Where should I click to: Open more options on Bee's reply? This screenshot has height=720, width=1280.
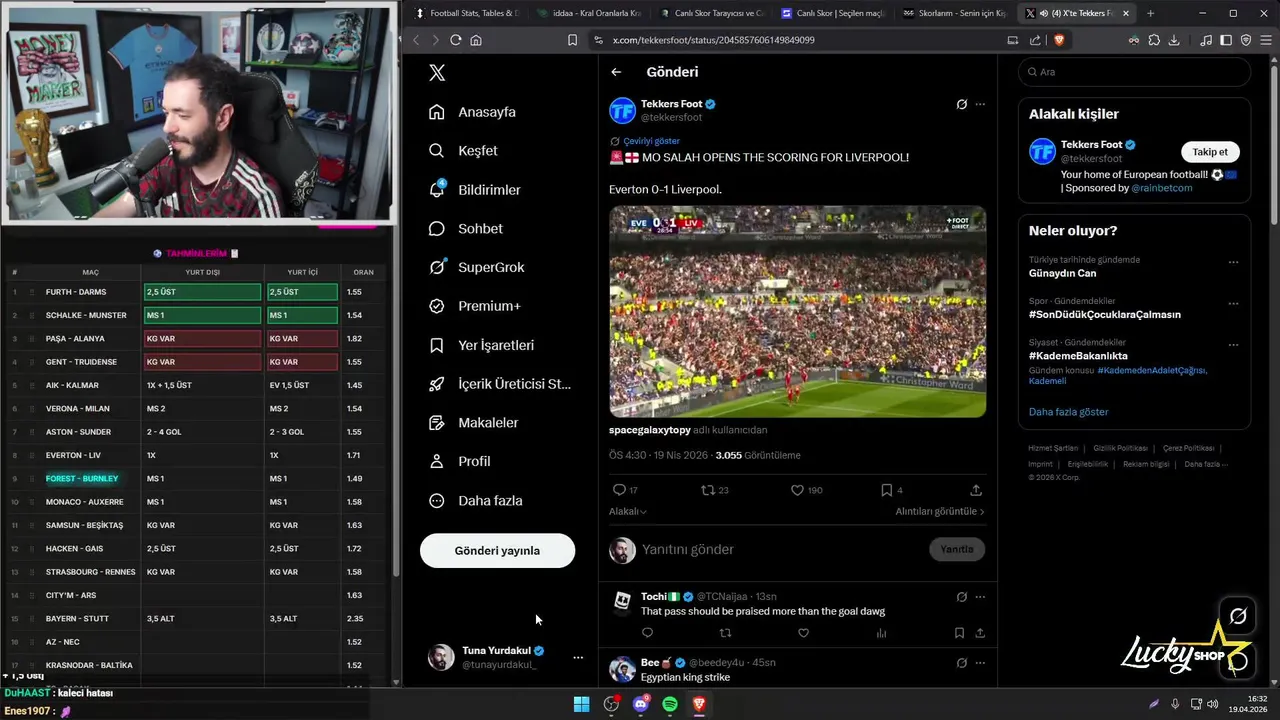point(980,663)
